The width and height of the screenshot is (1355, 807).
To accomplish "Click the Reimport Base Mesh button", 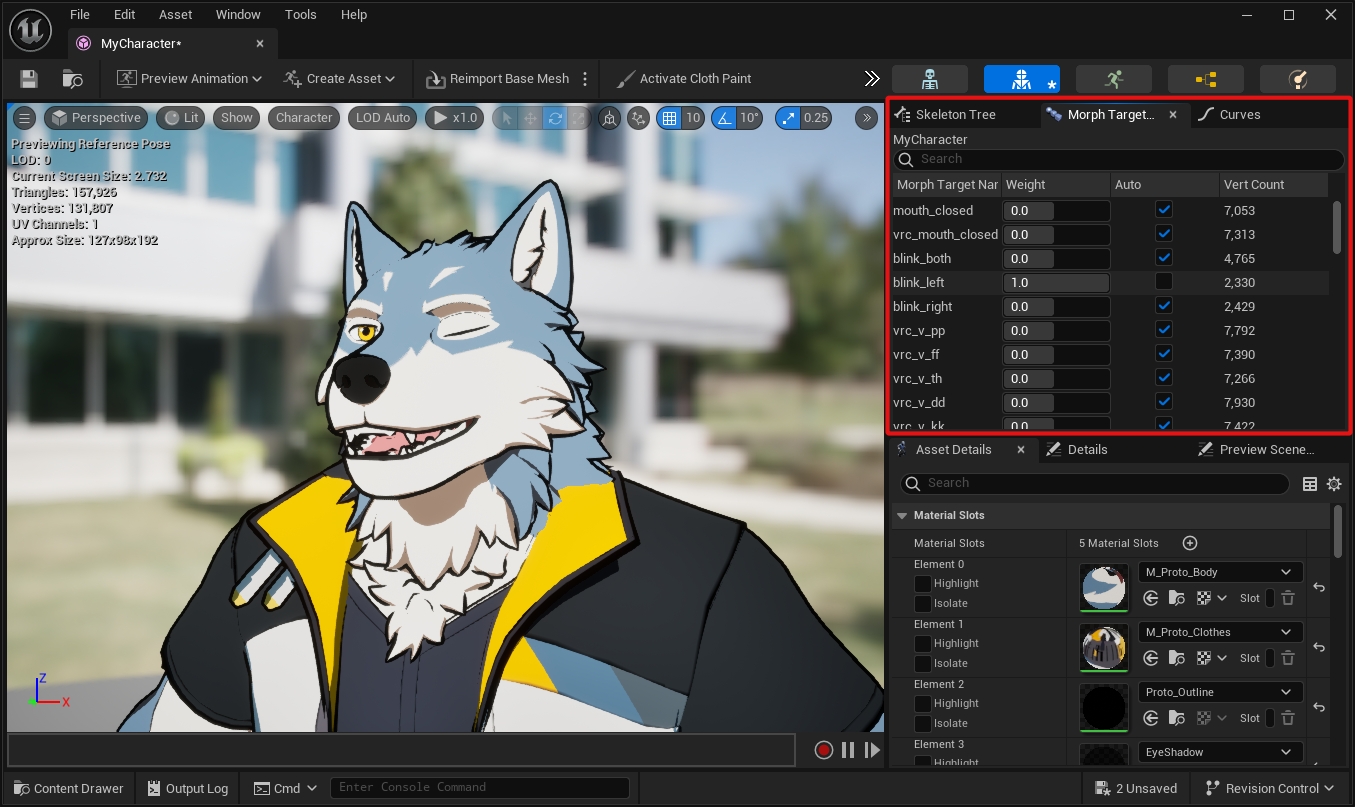I will point(497,79).
